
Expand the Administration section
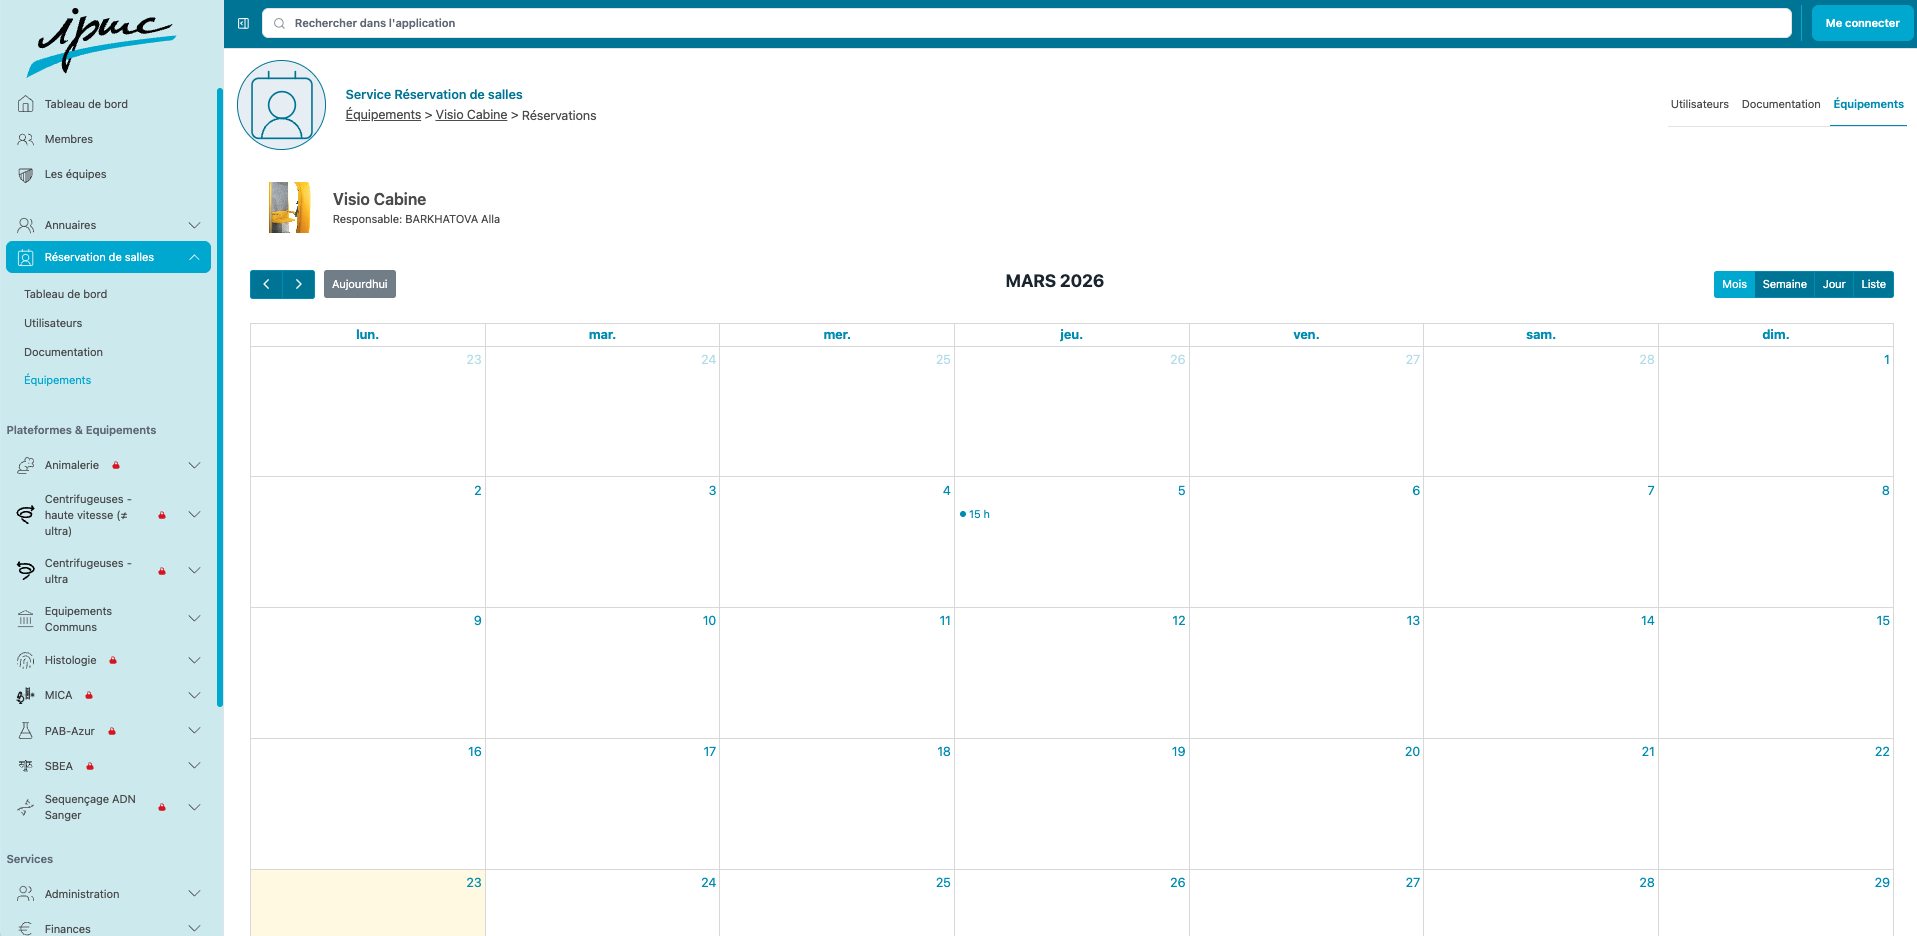[x=195, y=894]
